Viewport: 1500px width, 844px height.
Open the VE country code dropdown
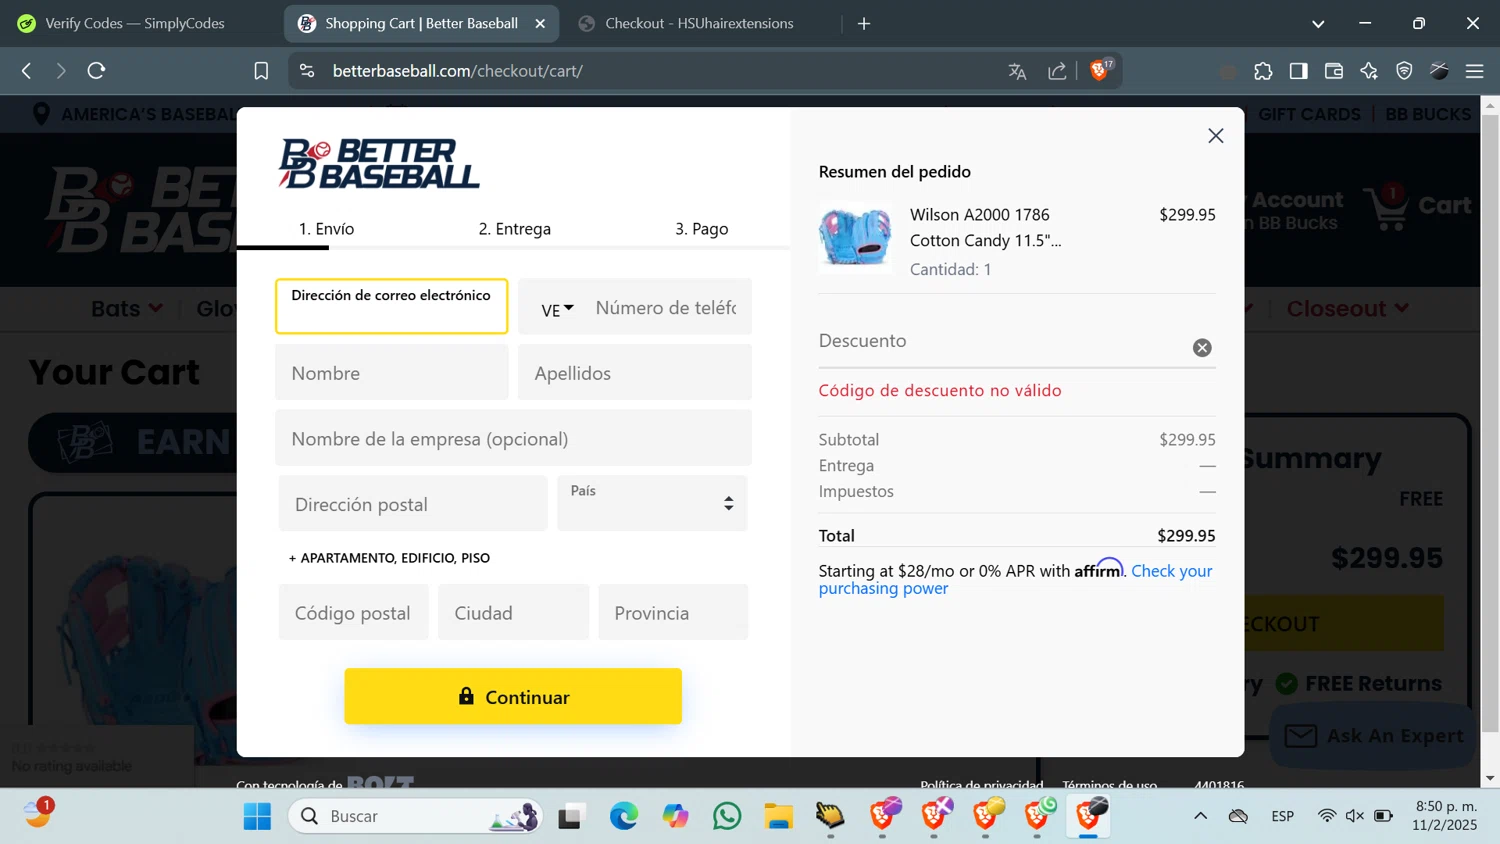coord(557,309)
